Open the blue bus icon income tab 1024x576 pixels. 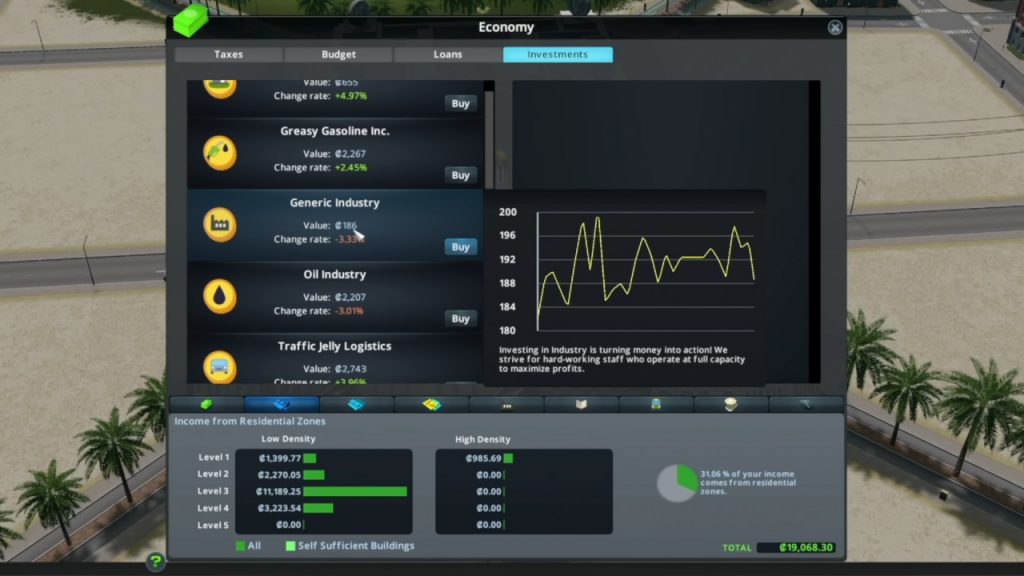point(656,404)
